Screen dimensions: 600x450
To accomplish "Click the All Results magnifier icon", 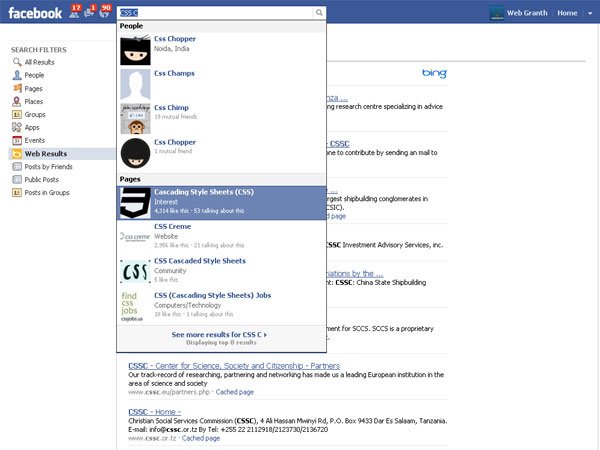I will (17, 62).
